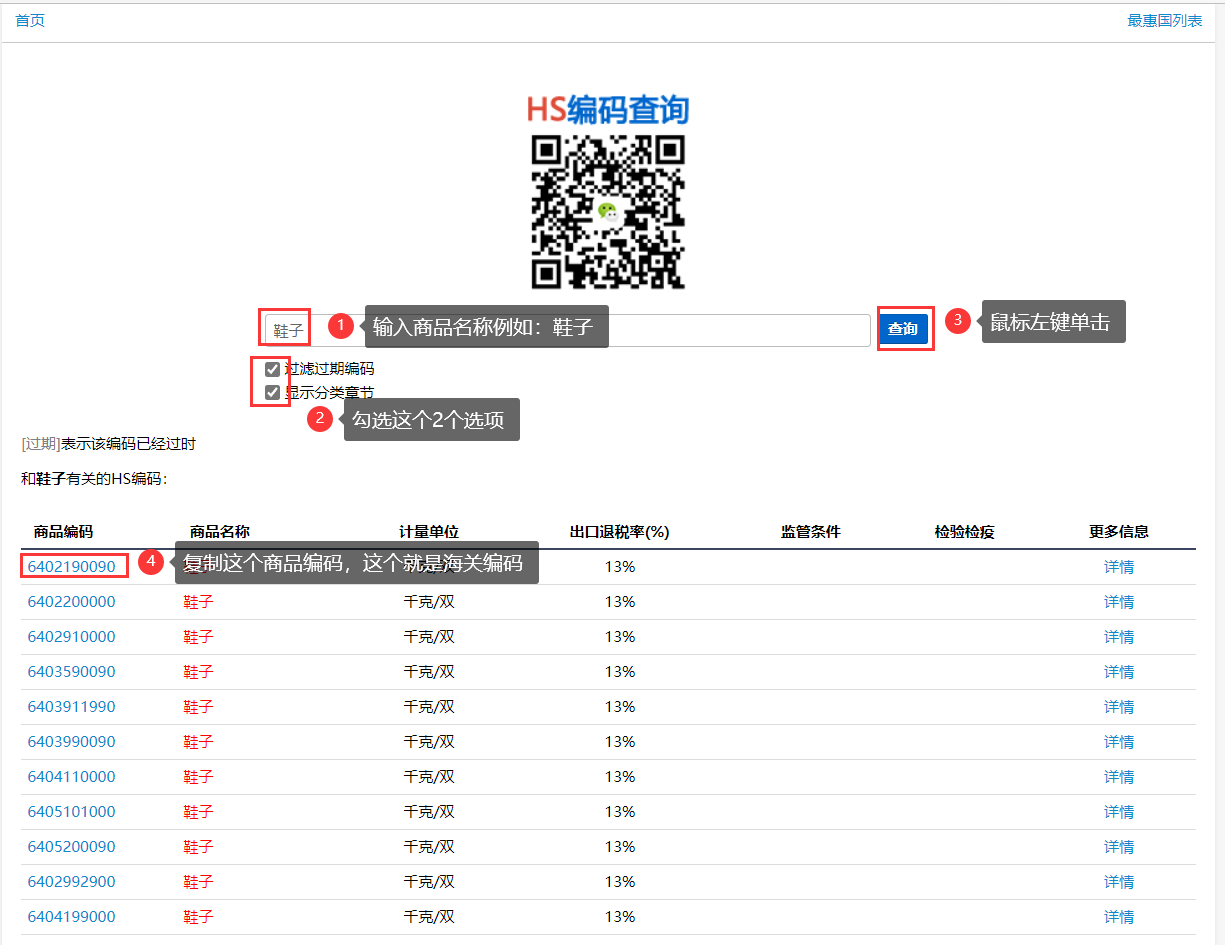The width and height of the screenshot is (1225, 945).
Task: Select 鞋子 name in row 6405200090
Action: pyautogui.click(x=198, y=847)
